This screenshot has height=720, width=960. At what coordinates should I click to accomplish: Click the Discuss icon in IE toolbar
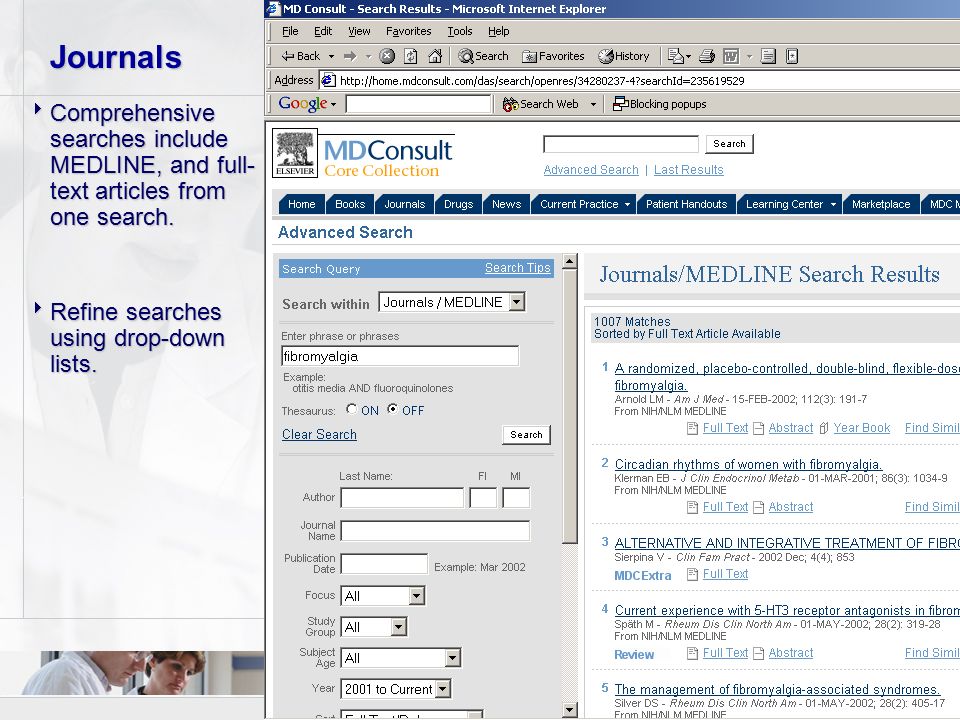coord(768,56)
